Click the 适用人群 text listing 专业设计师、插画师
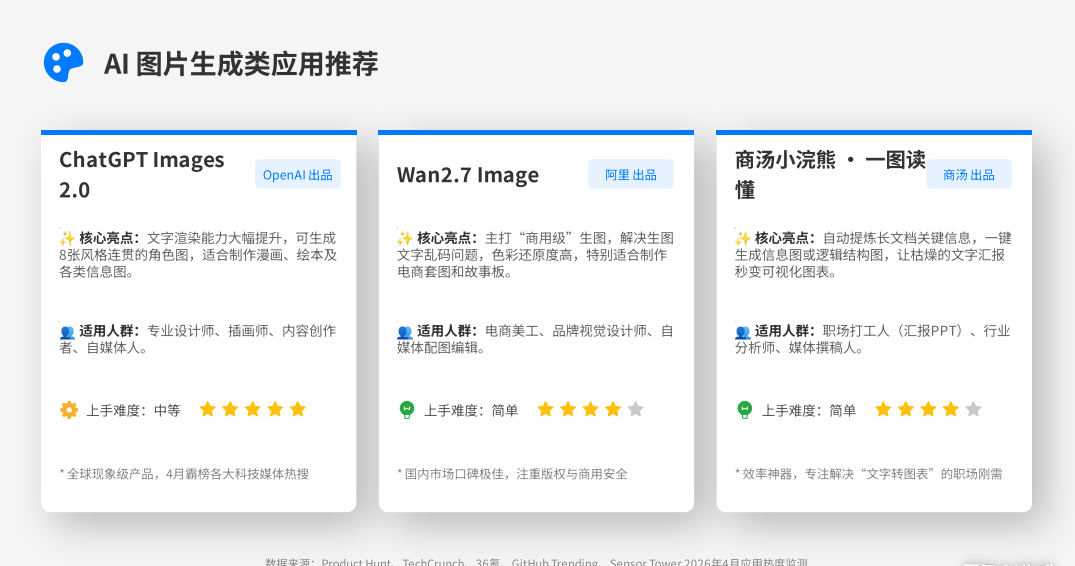The height and width of the screenshot is (566, 1075). tap(198, 339)
